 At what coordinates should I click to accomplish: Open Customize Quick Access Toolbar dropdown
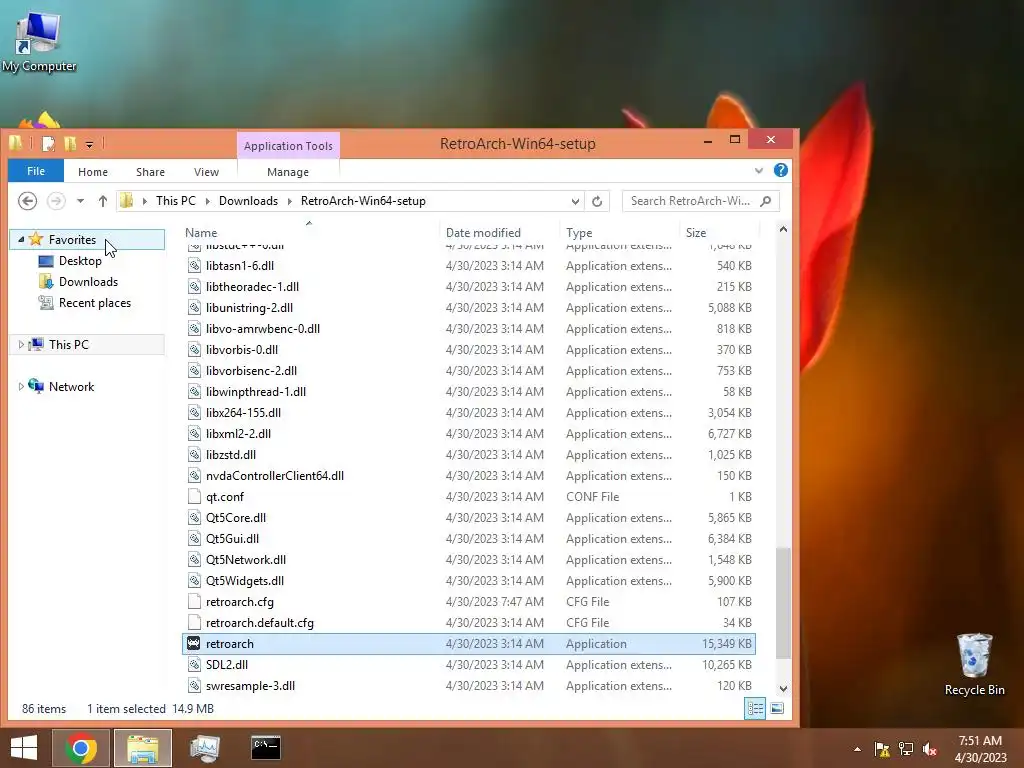coord(89,144)
